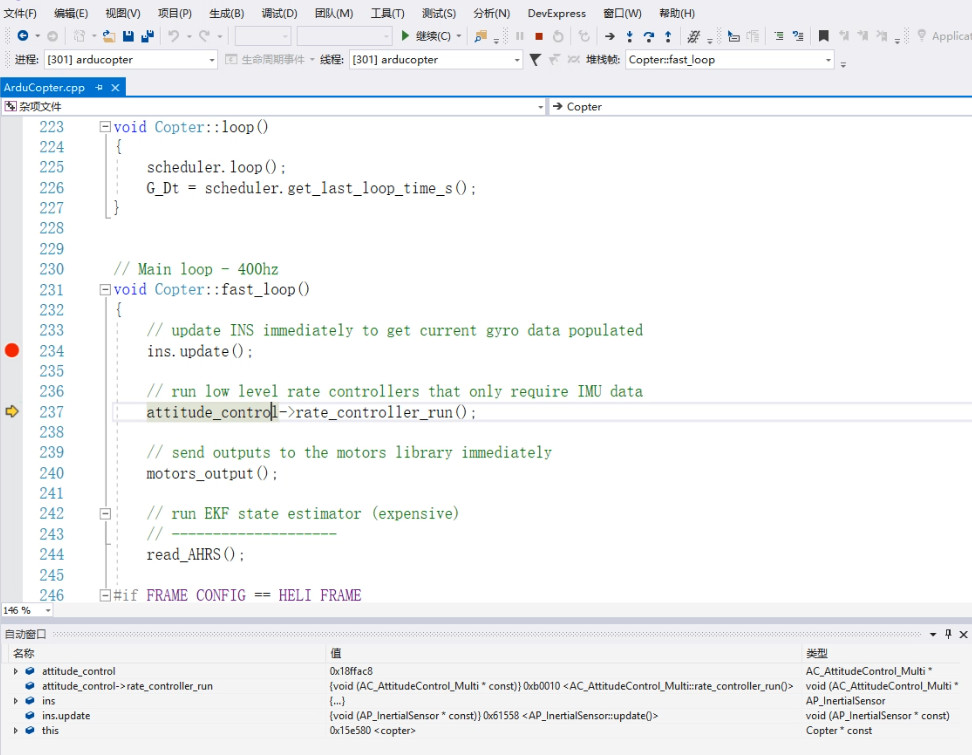Viewport: 972px width, 755px height.
Task: Toggle the breakpoint on line 234
Action: tap(12, 350)
